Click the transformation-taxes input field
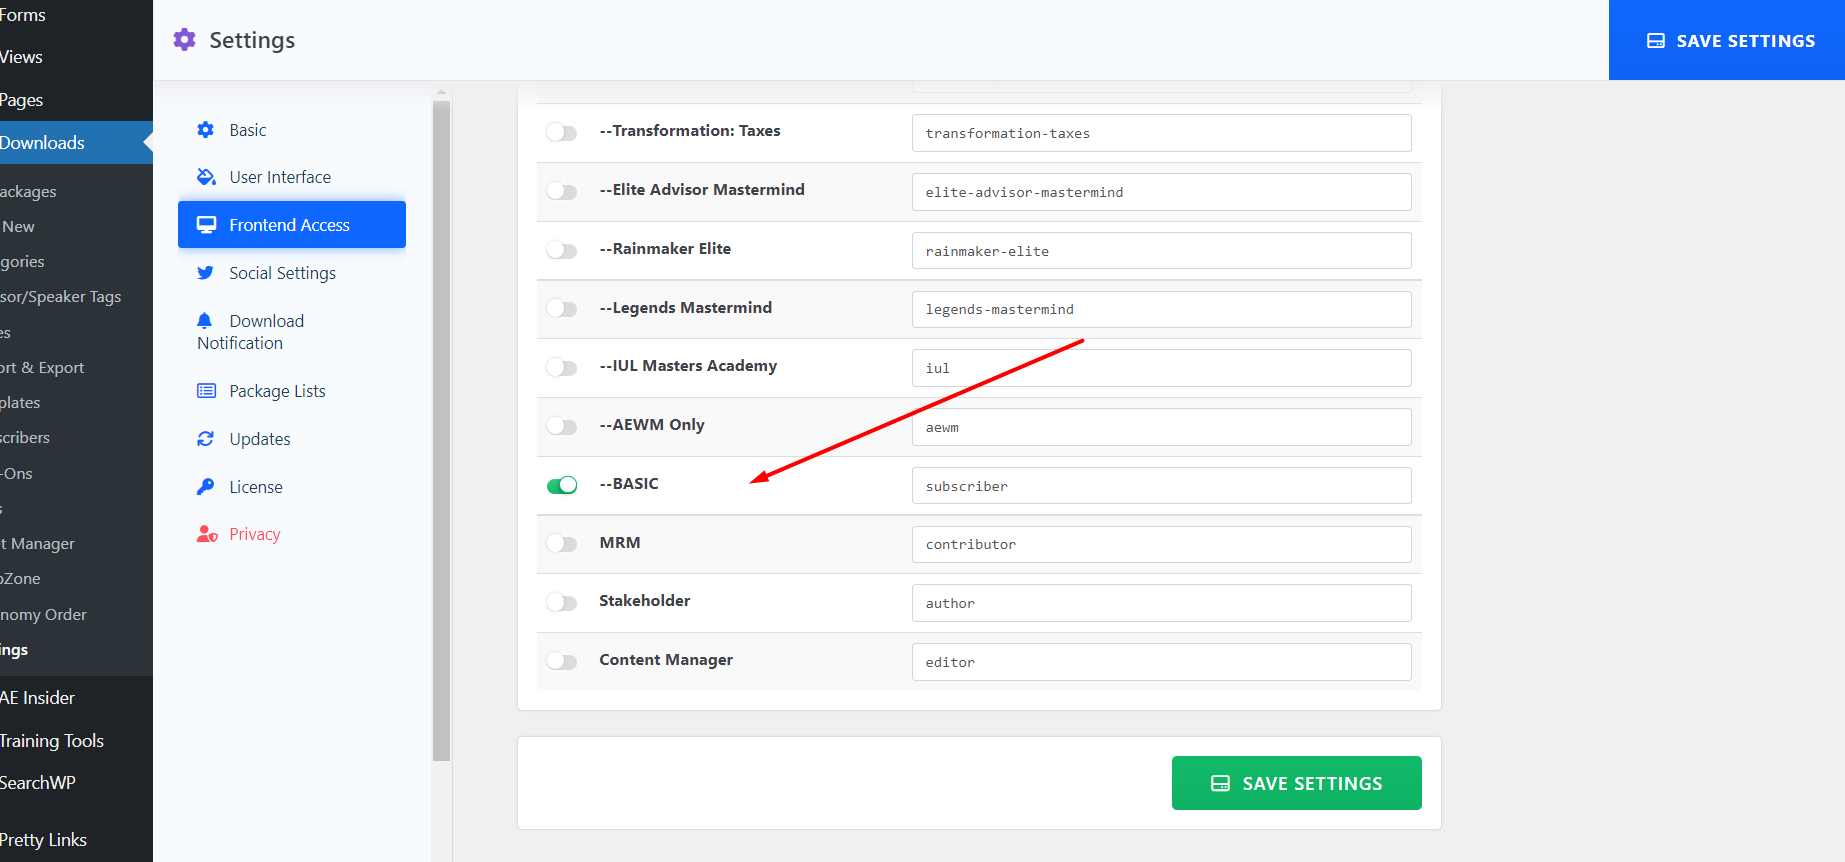The image size is (1845, 862). click(x=1161, y=133)
